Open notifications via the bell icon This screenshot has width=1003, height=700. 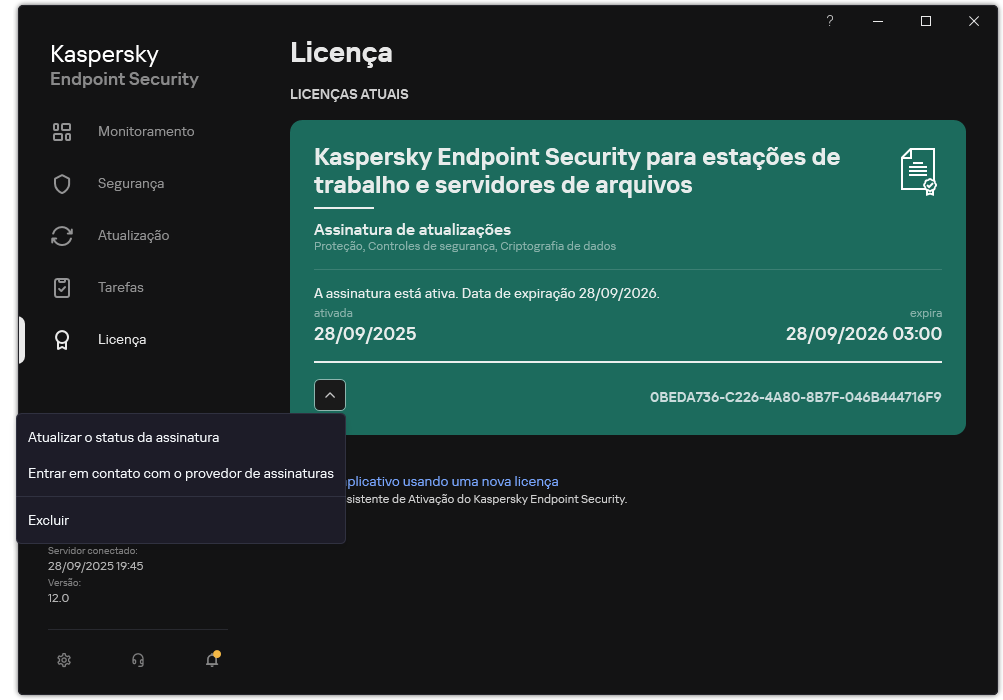click(212, 660)
